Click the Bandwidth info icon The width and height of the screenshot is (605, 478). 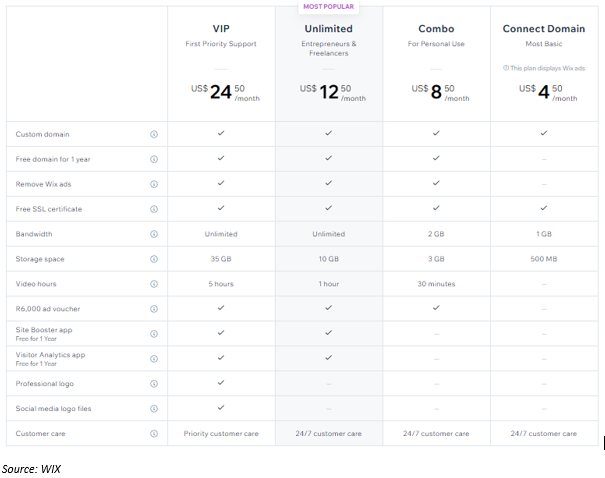click(x=154, y=234)
